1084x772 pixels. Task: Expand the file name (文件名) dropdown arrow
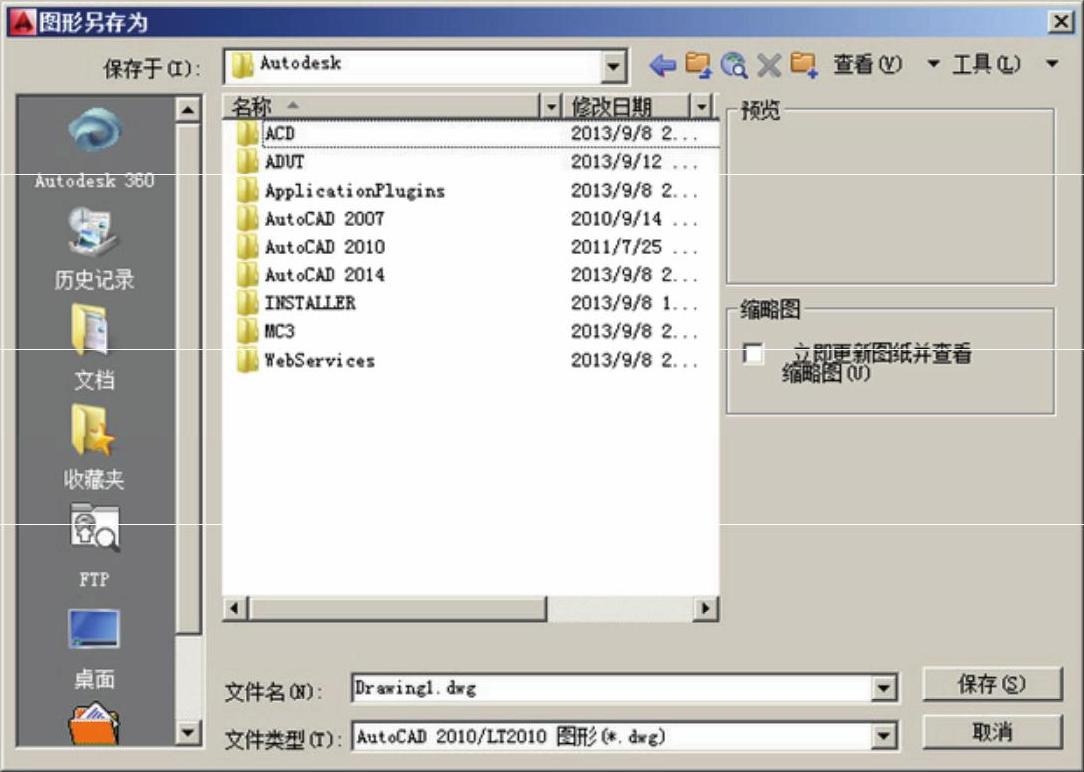[x=883, y=689]
